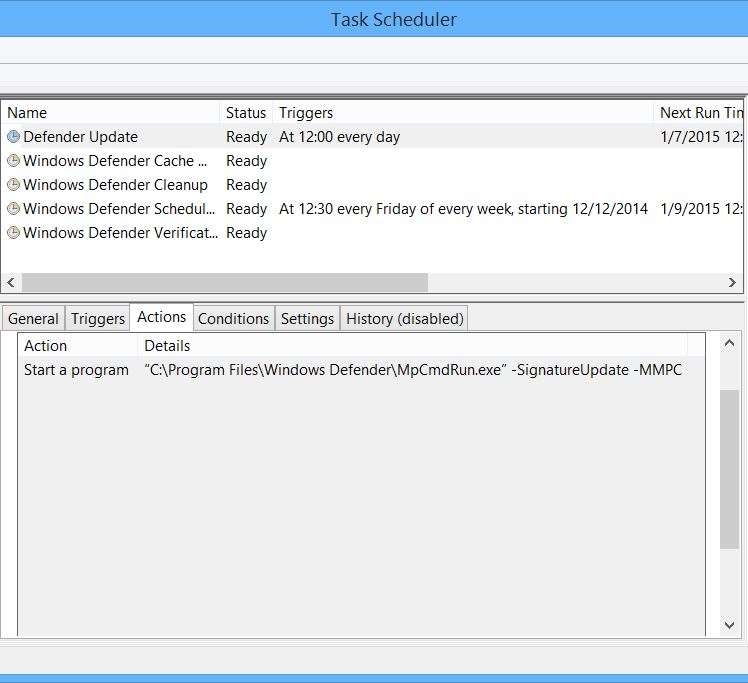Image resolution: width=748 pixels, height=683 pixels.
Task: Open the General tab
Action: pyautogui.click(x=33, y=319)
